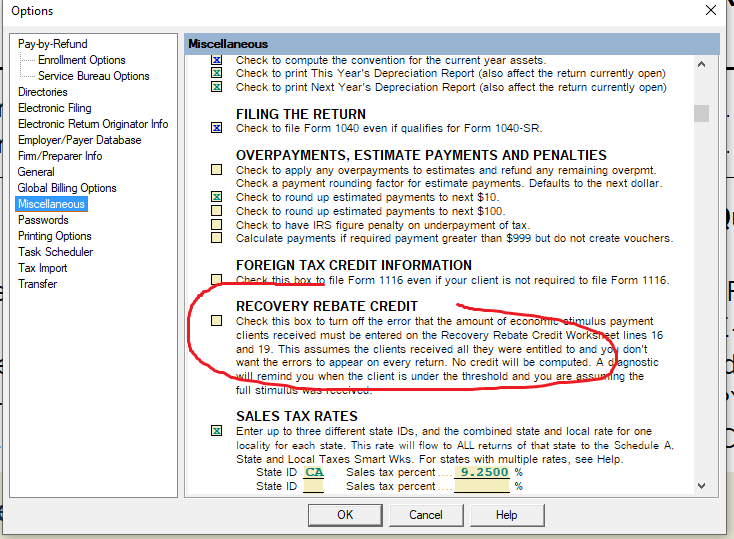Check the Recovery Rebate Credit checkbox
Viewport: 734px width, 539px height.
pyautogui.click(x=216, y=321)
